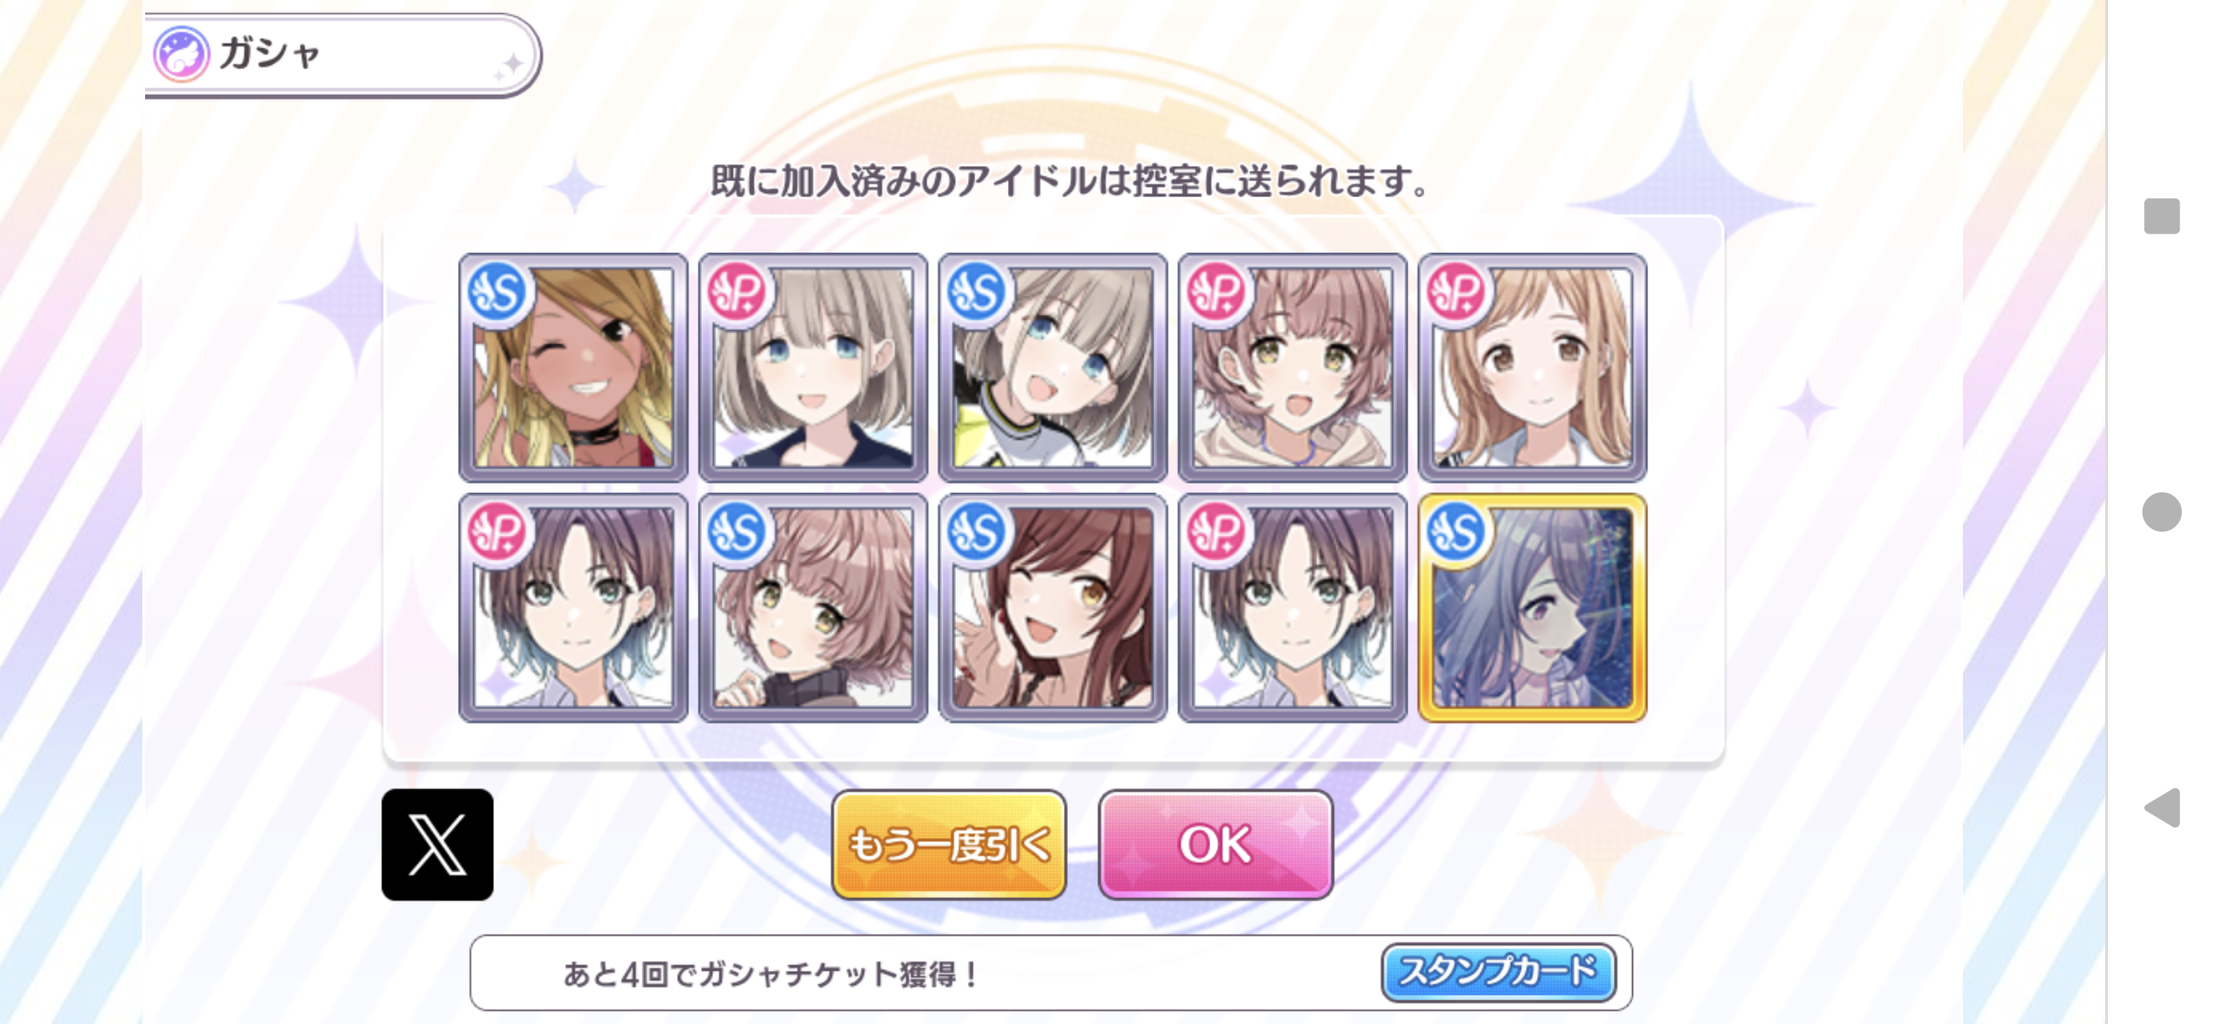Select the winking brown-haired idol card
This screenshot has height=1024, width=2219.
[1053, 608]
